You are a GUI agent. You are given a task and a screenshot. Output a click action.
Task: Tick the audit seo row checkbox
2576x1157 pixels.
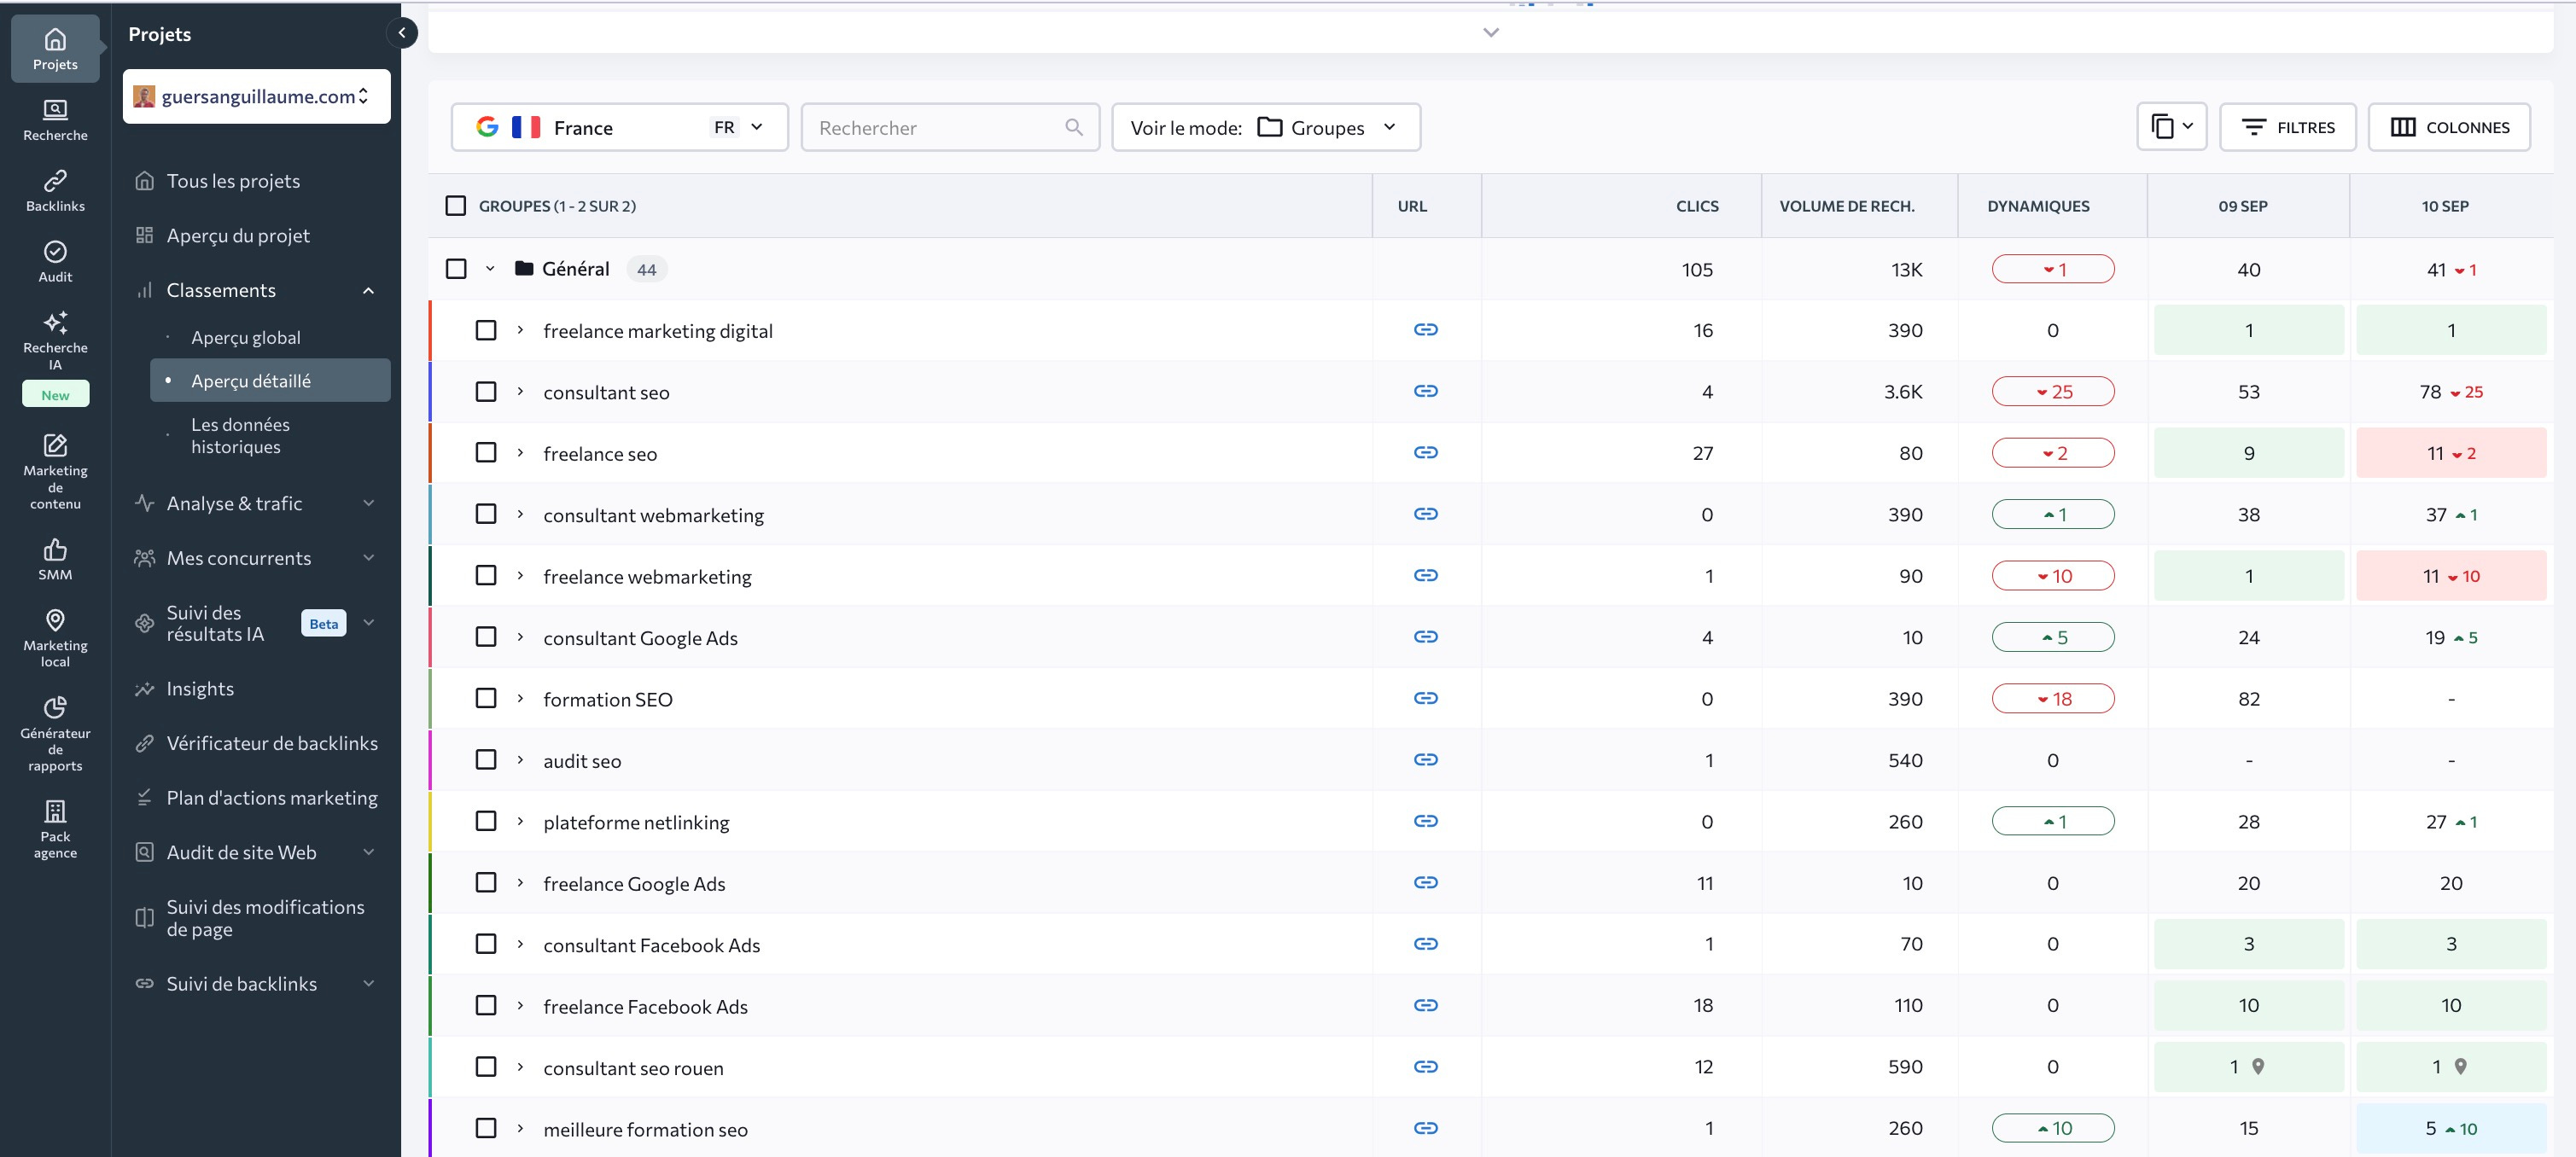[486, 760]
